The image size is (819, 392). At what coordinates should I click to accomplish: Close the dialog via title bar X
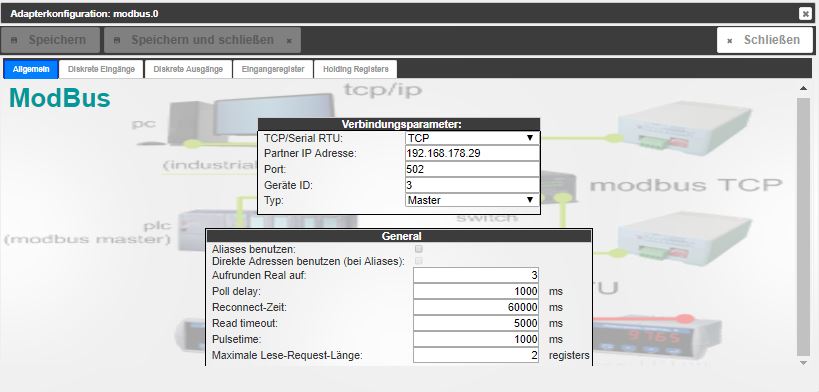[x=805, y=14]
